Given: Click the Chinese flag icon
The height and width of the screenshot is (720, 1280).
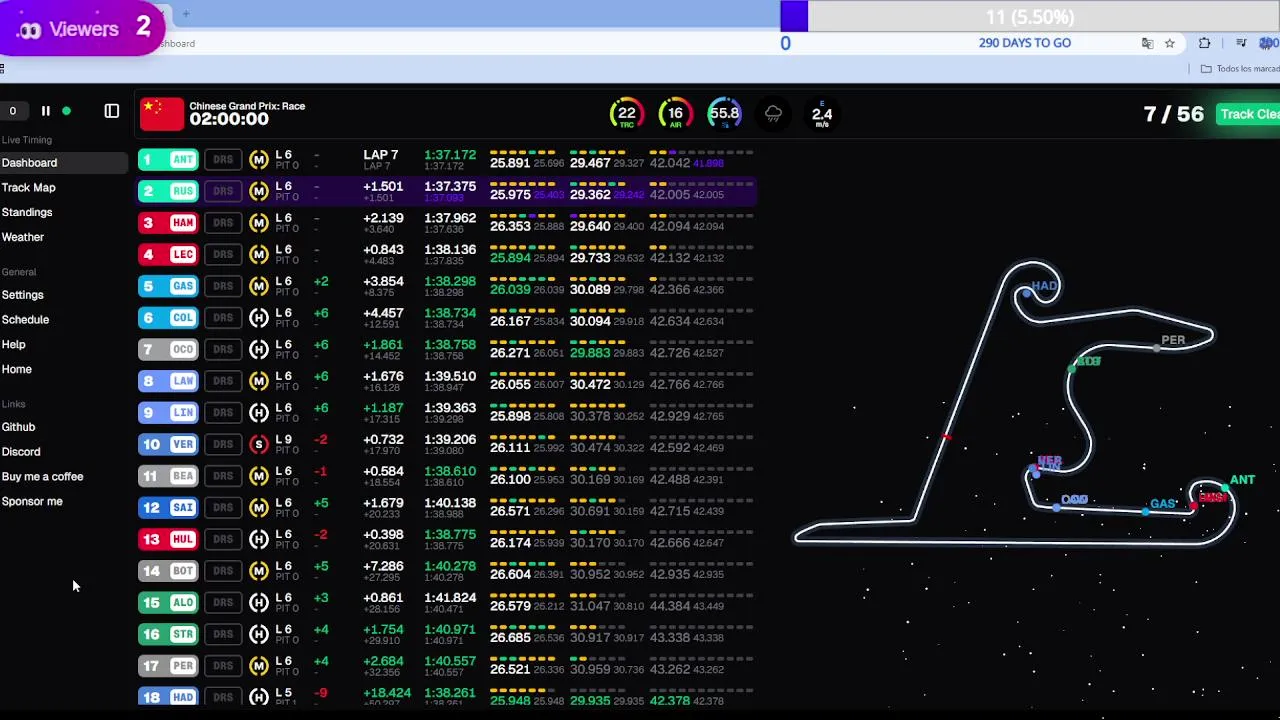Looking at the screenshot, I should (162, 114).
